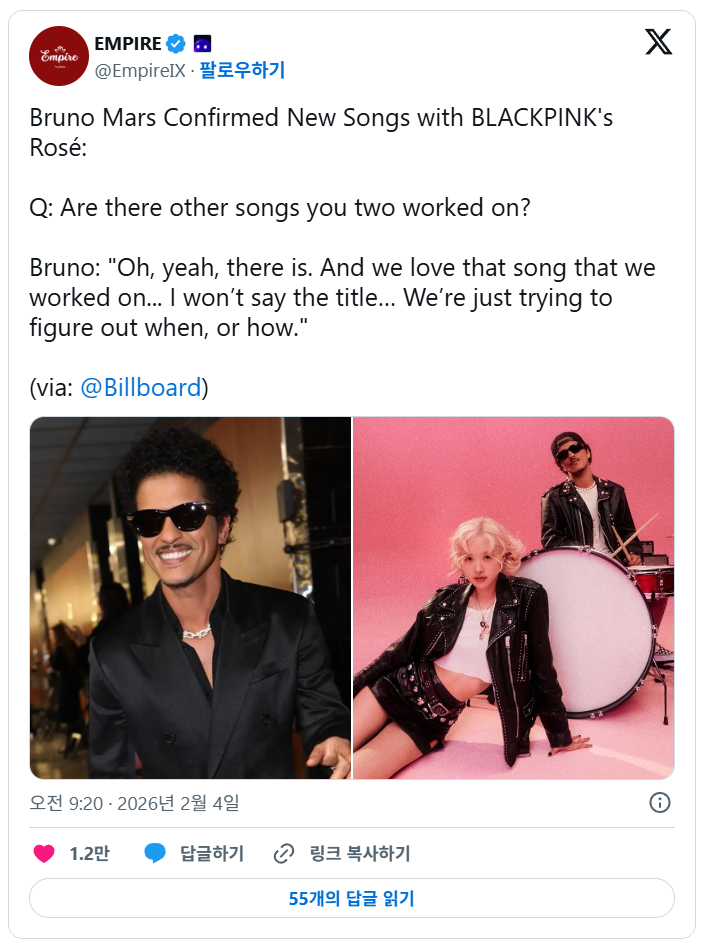706x949 pixels.
Task: Click the 1.2만 like count
Action: 89,854
